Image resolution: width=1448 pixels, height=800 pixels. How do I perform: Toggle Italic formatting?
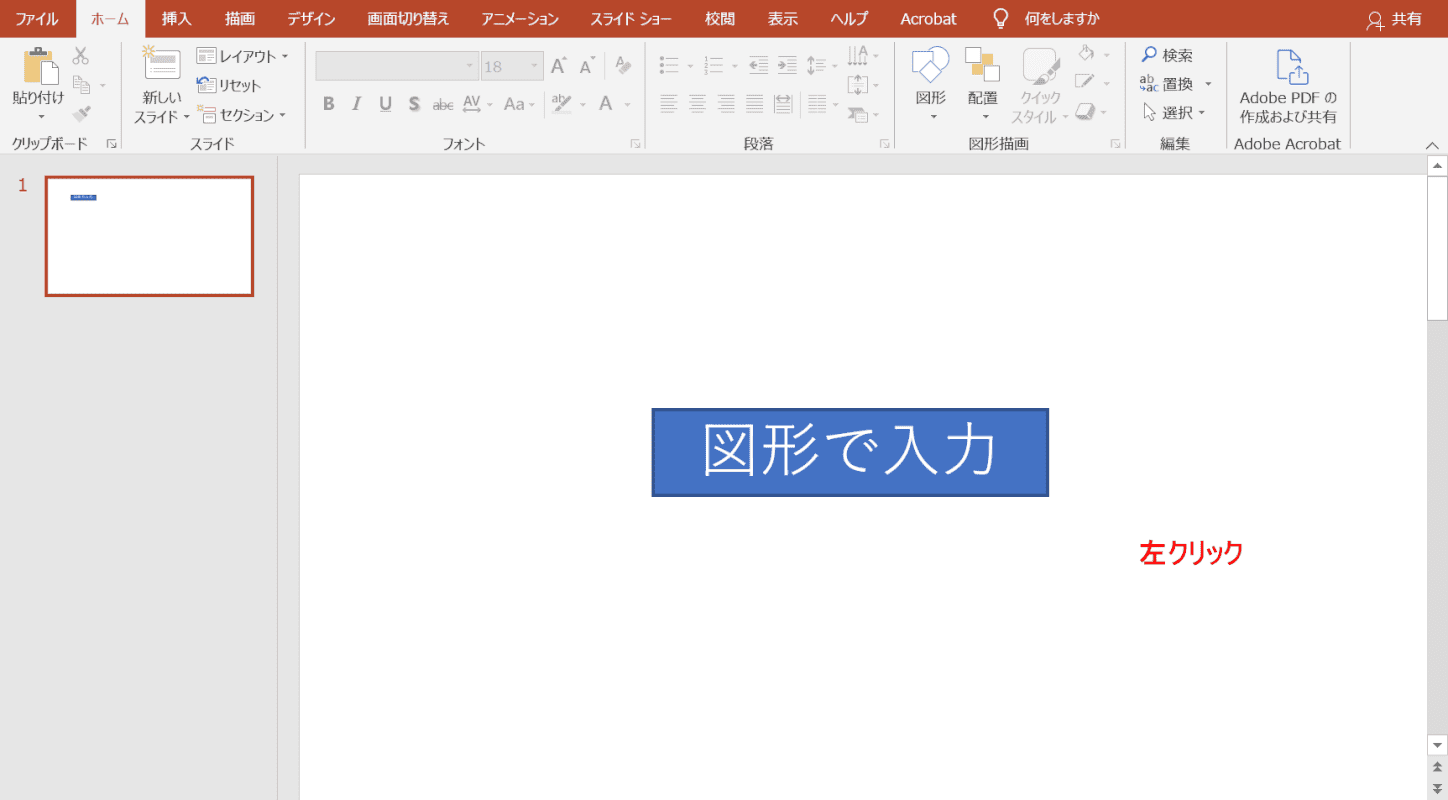pos(357,103)
